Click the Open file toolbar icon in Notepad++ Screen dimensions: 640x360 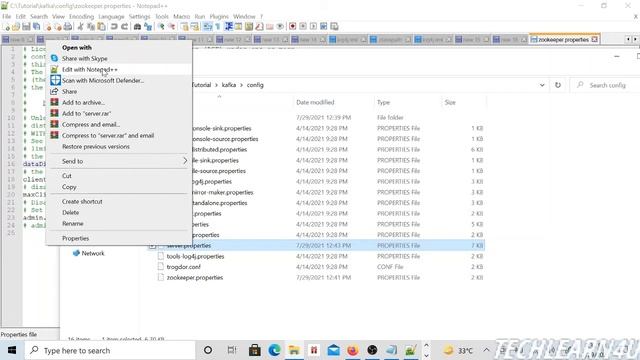(16, 27)
